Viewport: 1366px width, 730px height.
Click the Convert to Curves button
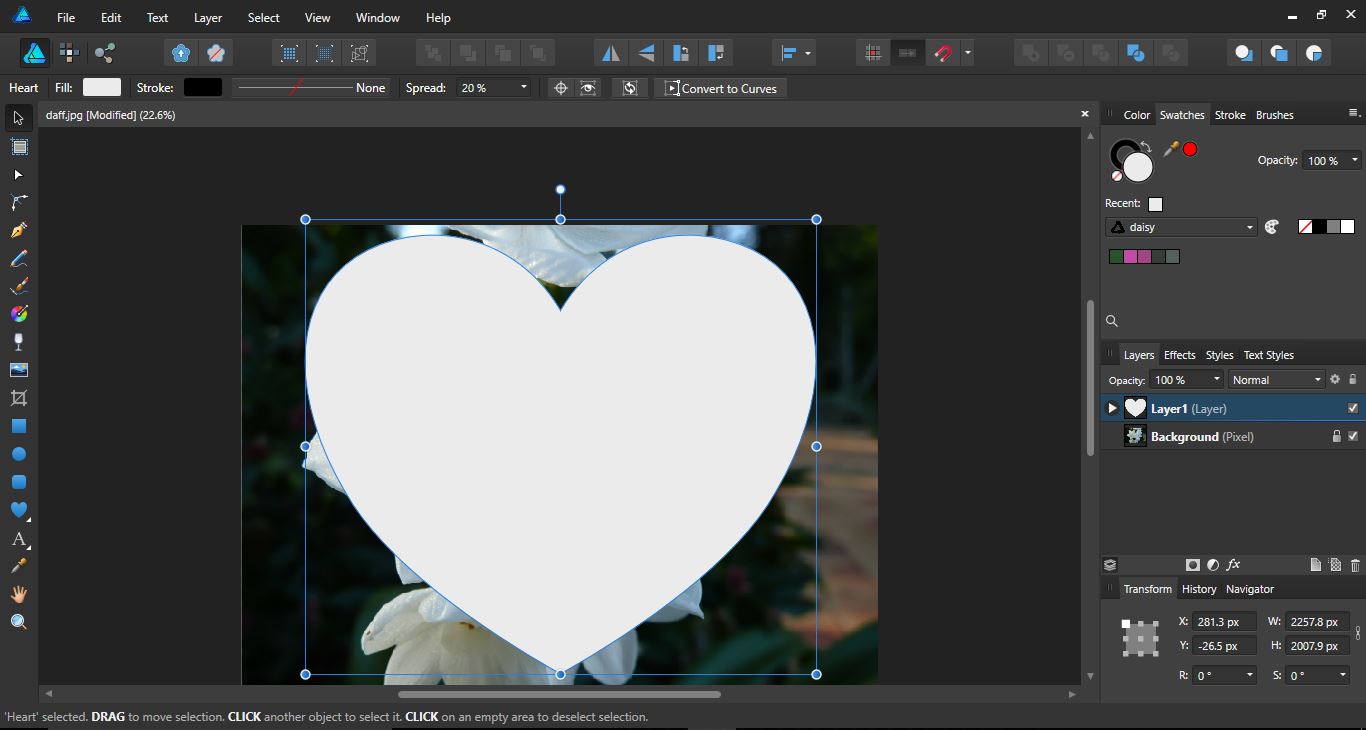[720, 88]
